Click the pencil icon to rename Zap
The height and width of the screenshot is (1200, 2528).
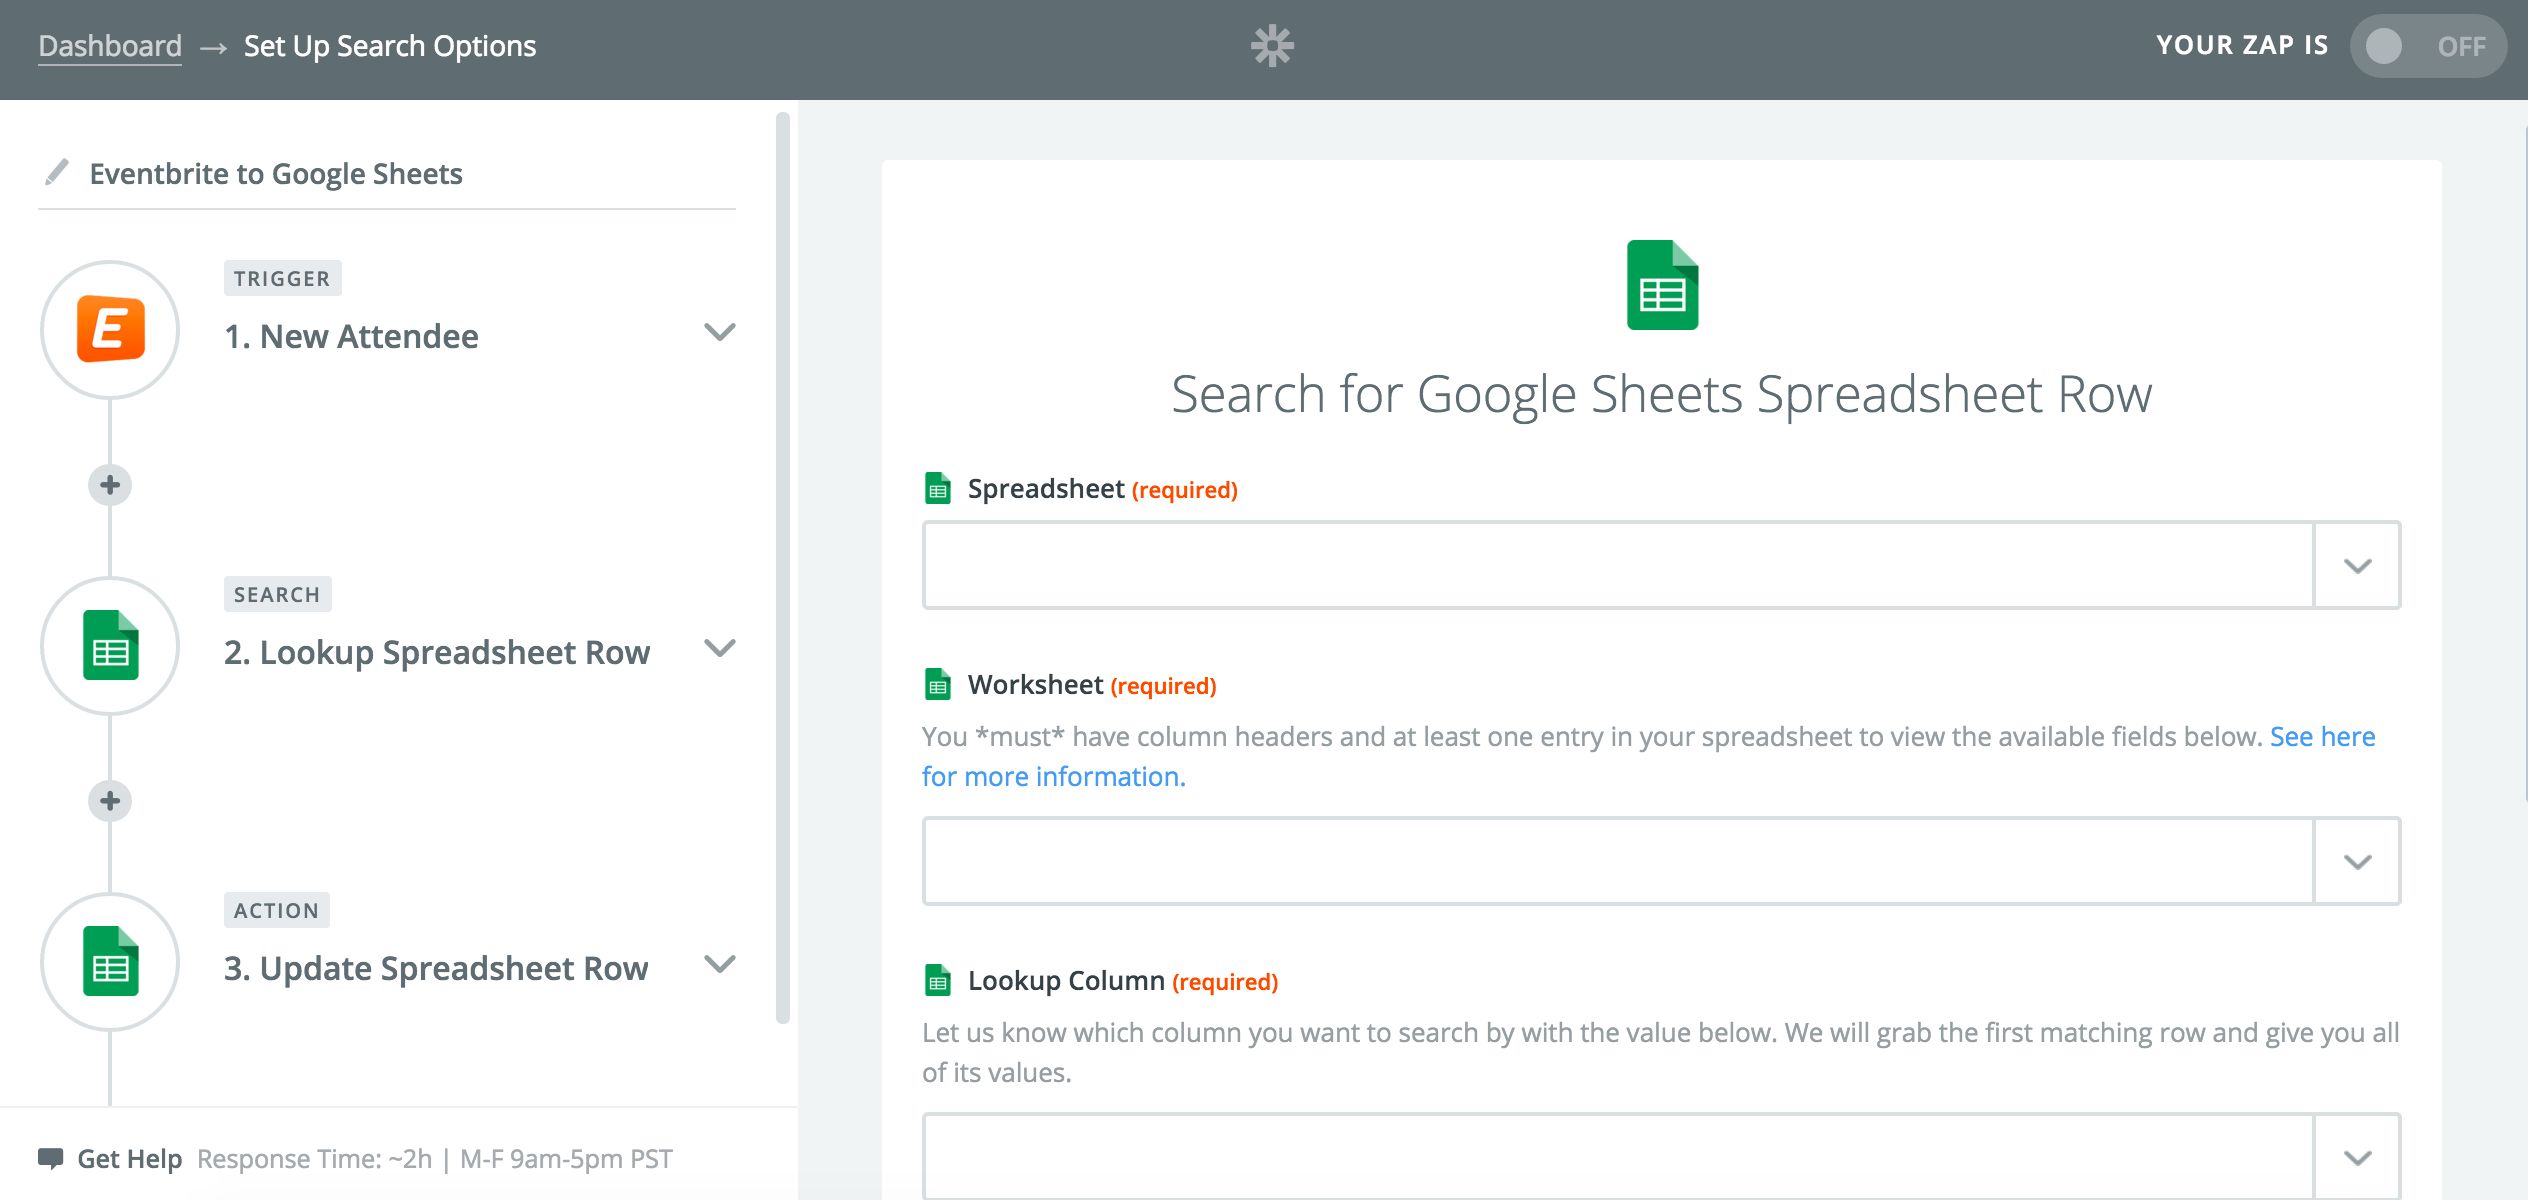57,172
